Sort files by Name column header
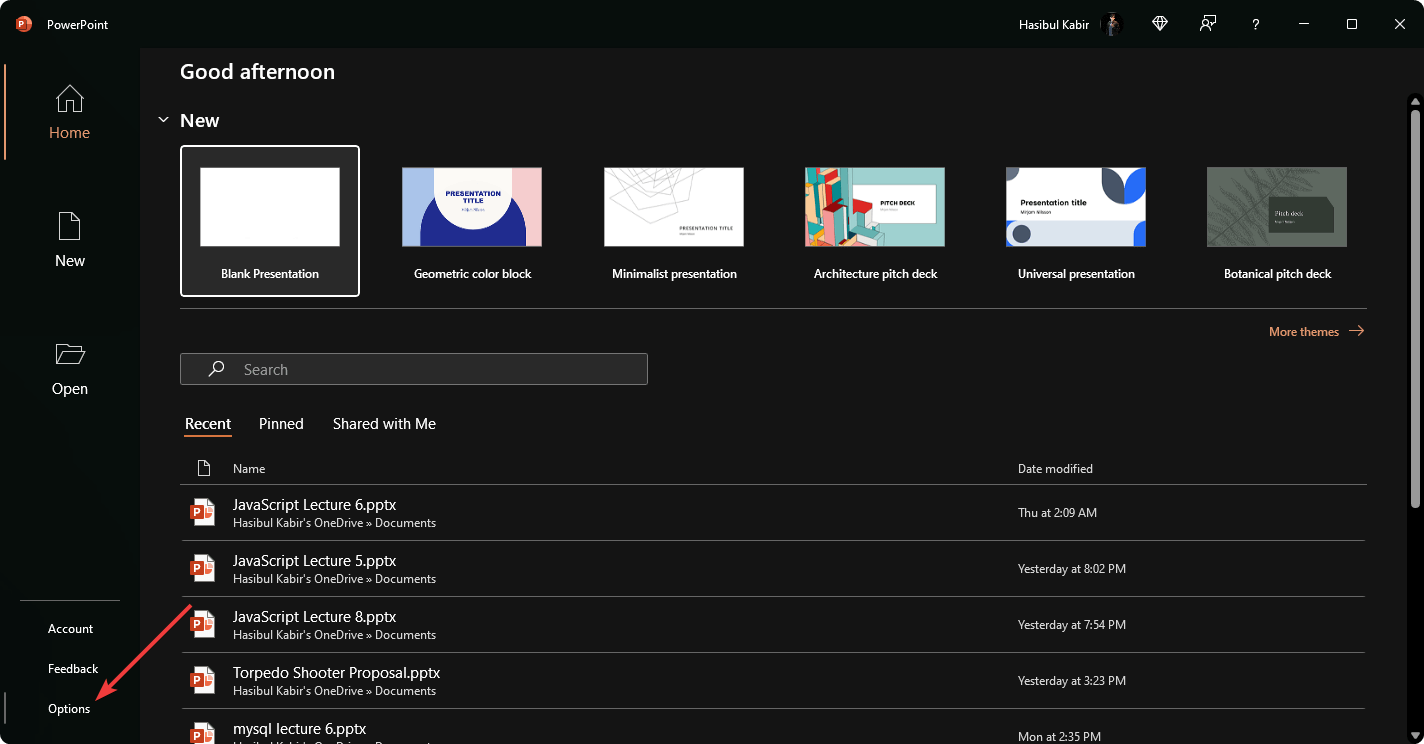Viewport: 1424px width, 744px height. tap(249, 468)
